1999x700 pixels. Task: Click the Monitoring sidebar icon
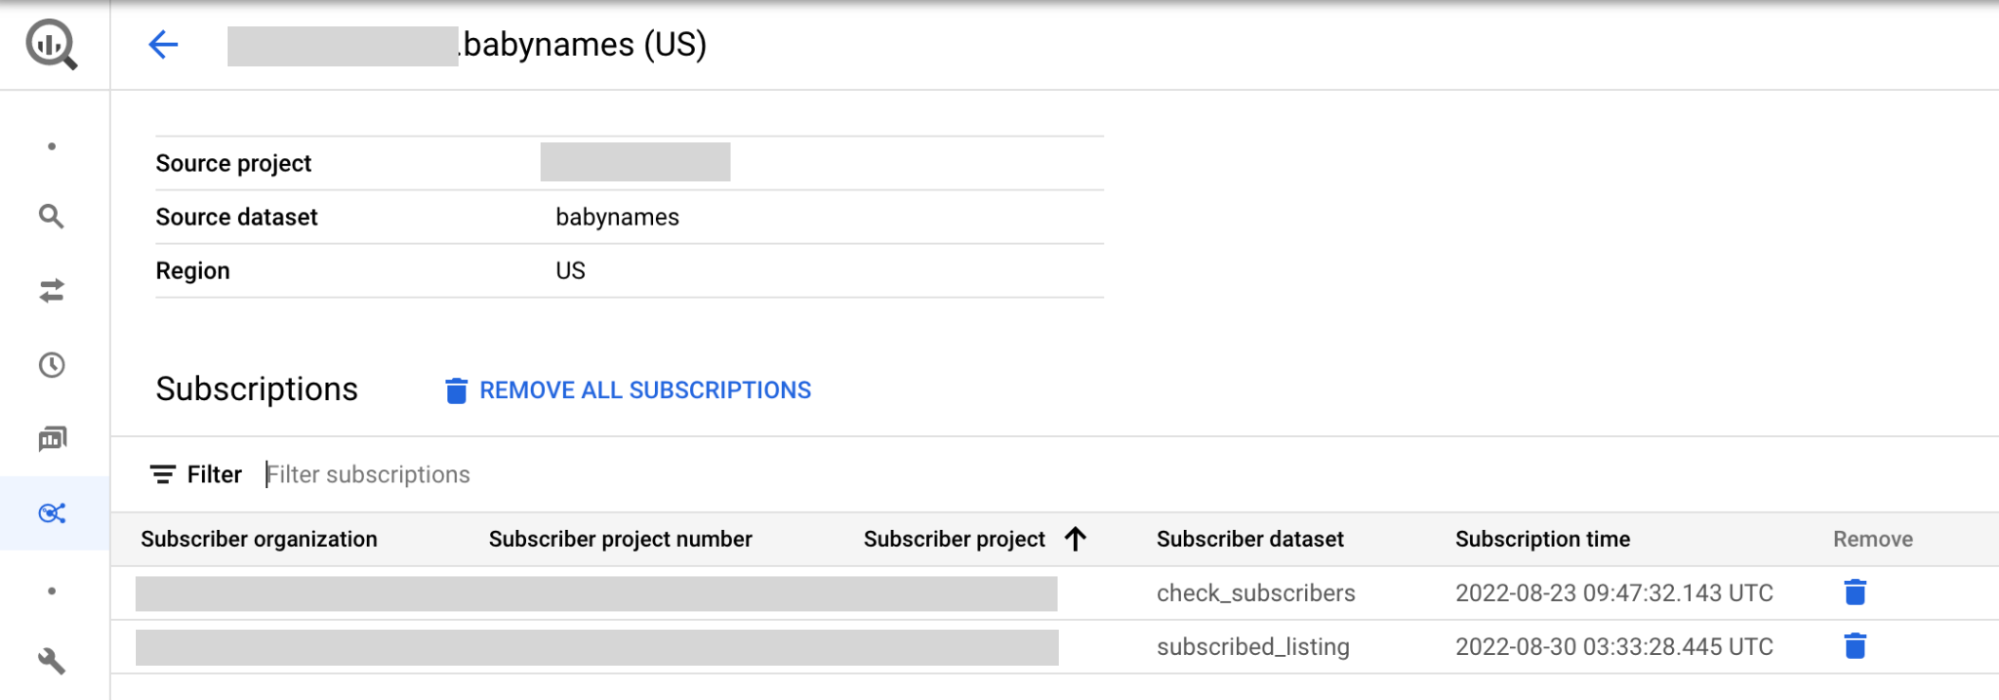click(52, 438)
